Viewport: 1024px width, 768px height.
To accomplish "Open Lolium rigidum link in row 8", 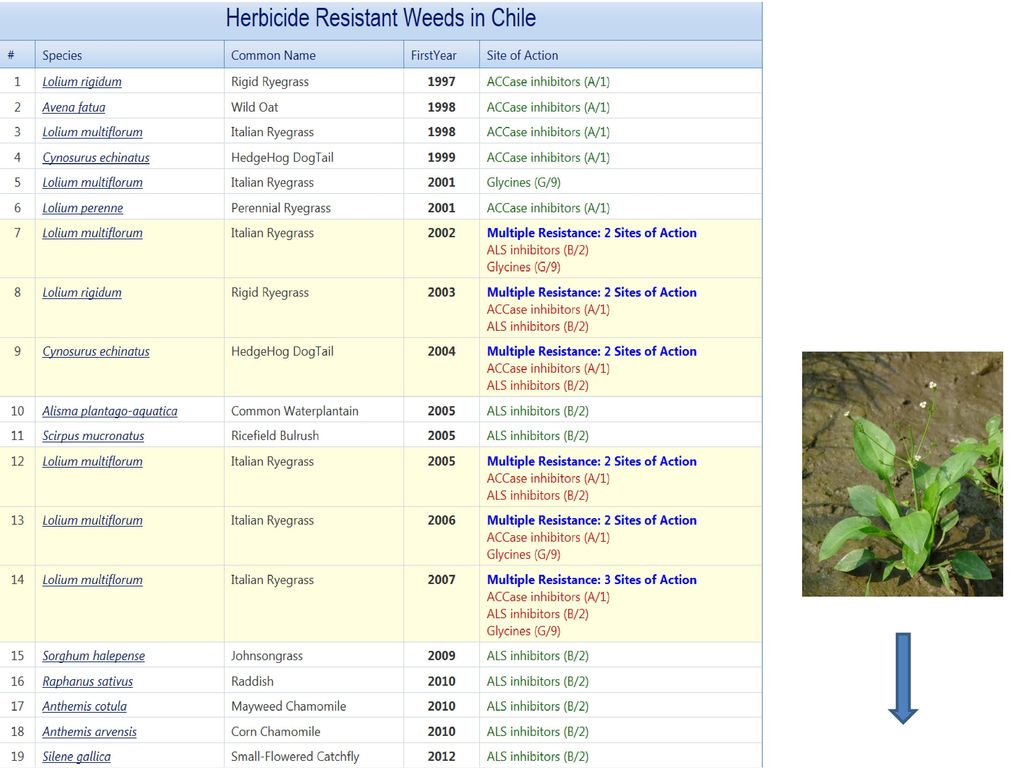I will 82,293.
